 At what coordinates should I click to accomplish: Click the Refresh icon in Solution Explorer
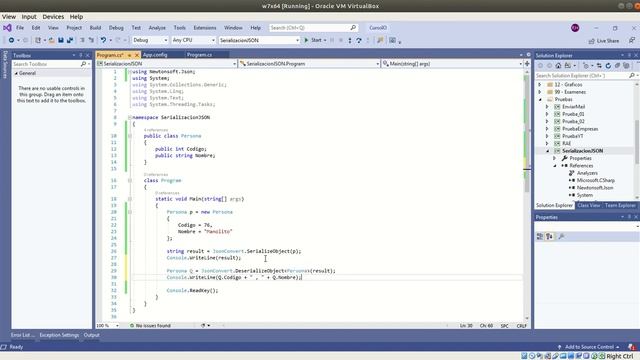608,66
